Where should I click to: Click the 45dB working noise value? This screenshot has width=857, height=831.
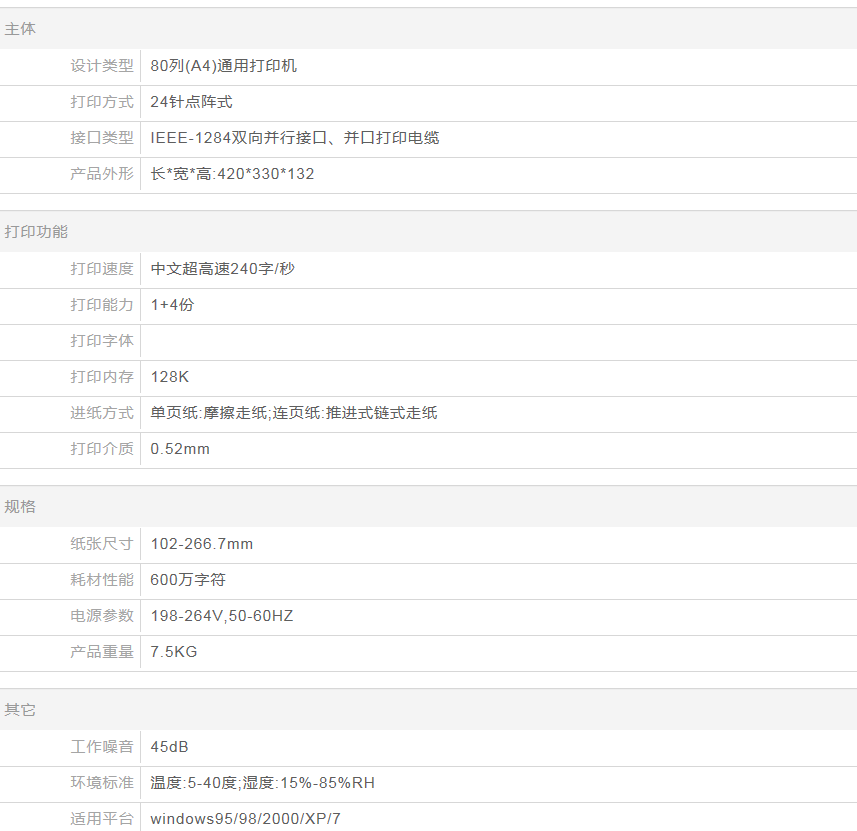169,747
